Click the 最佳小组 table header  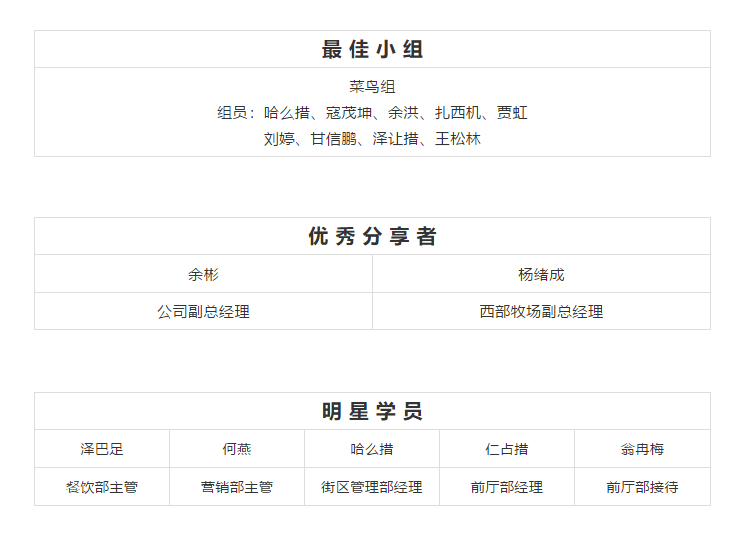372,50
